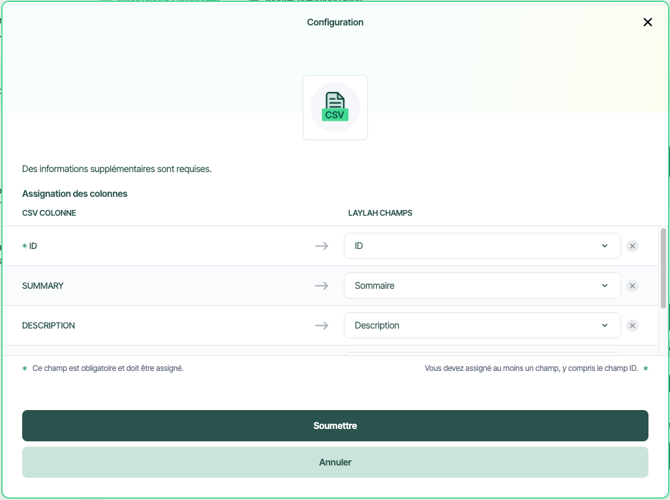
Task: Clear the ID column assignment
Action: coord(632,246)
